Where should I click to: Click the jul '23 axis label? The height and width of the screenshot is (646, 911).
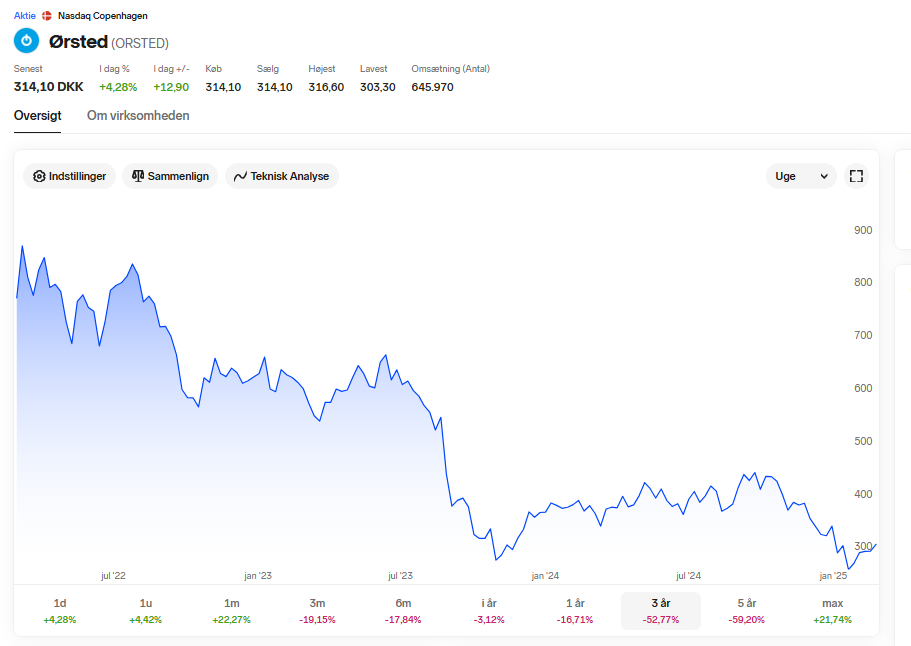pos(400,576)
